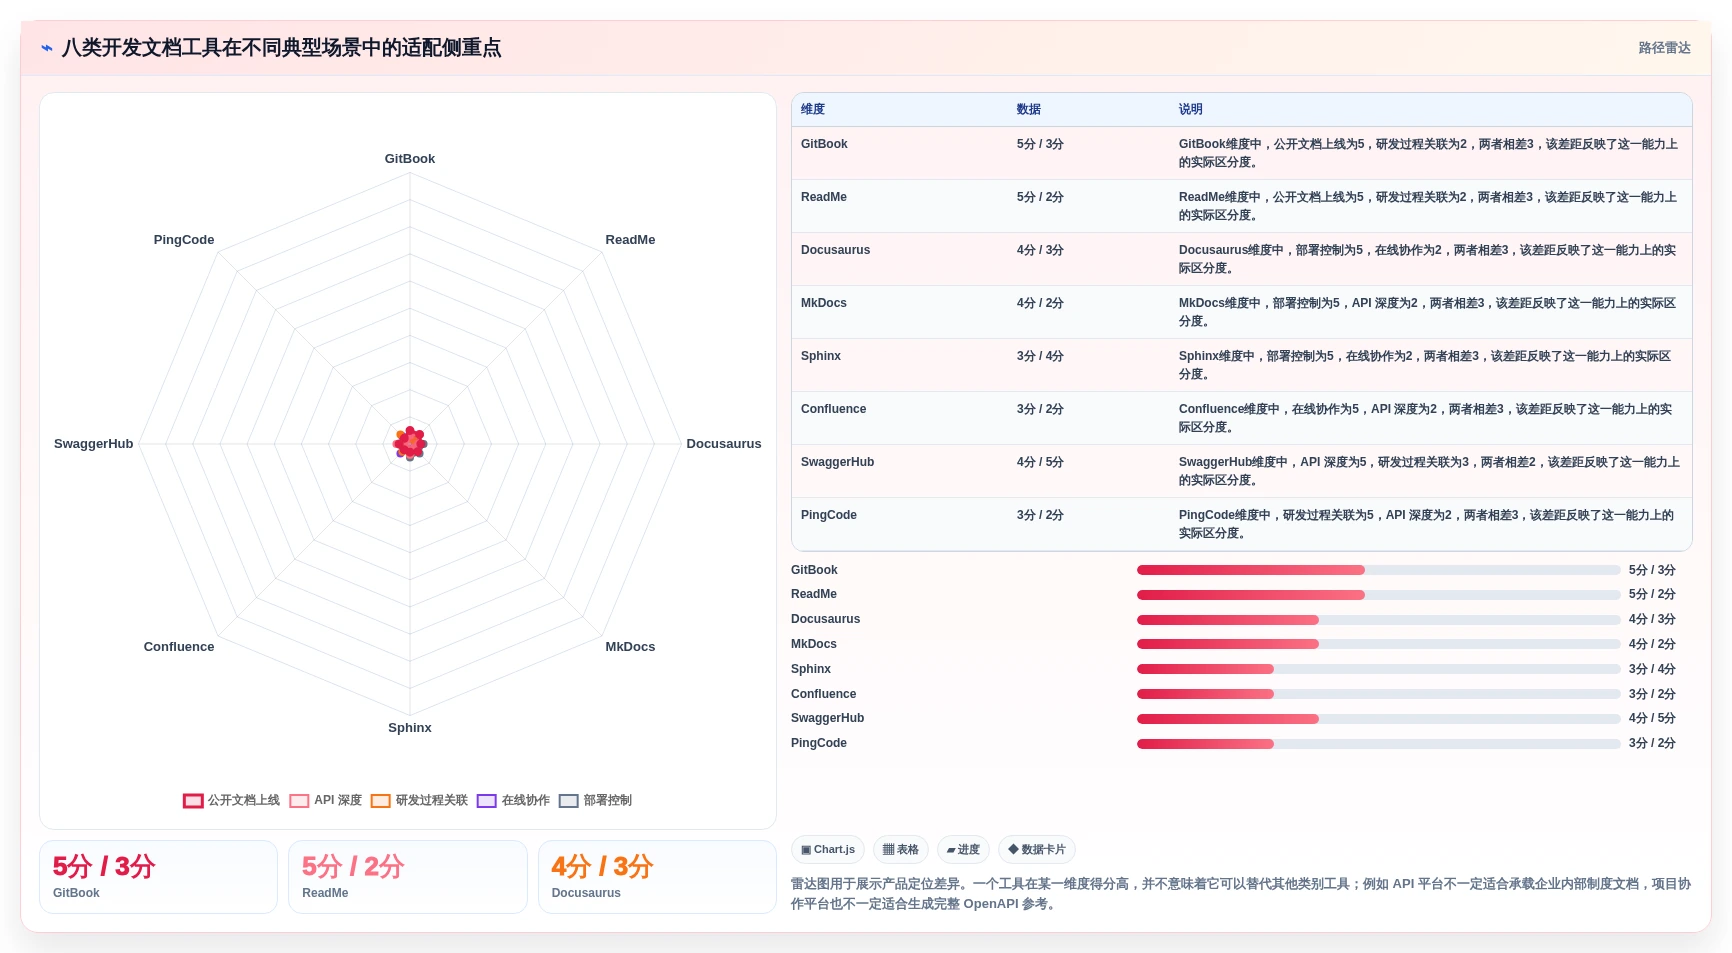Toggle the 在线协作 legend series
Image resolution: width=1732 pixels, height=953 pixels.
point(514,800)
